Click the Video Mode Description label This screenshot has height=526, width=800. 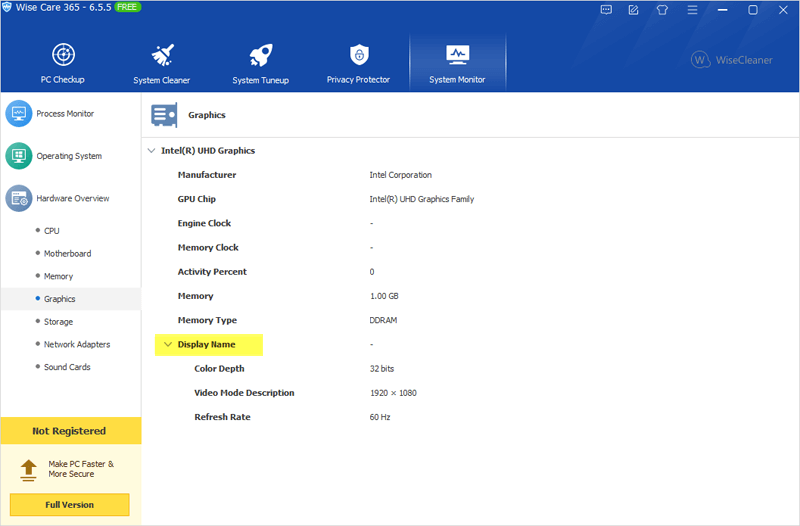pyautogui.click(x=244, y=393)
